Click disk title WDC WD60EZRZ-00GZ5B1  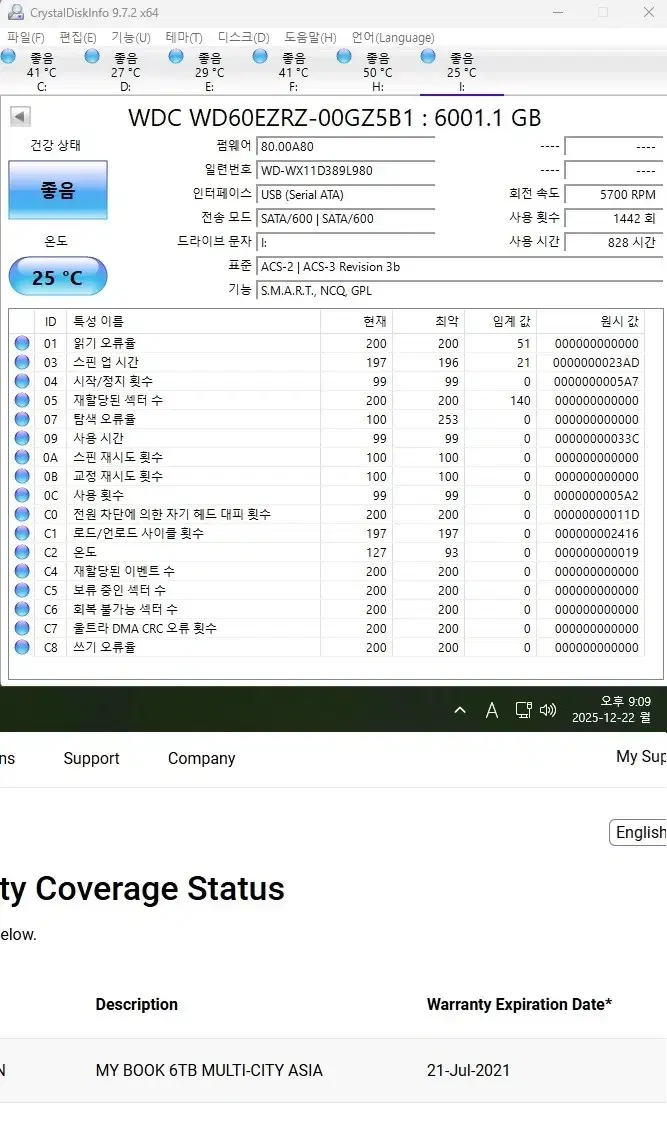pyautogui.click(x=271, y=118)
